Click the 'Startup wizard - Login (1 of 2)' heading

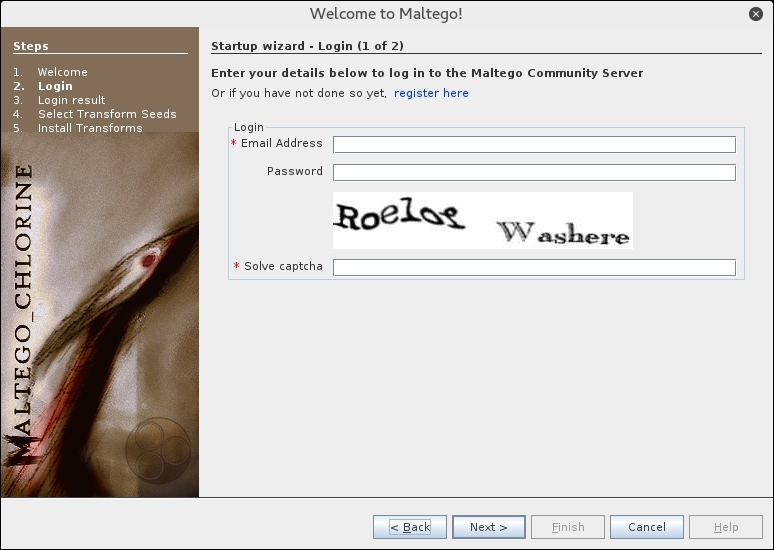click(307, 46)
